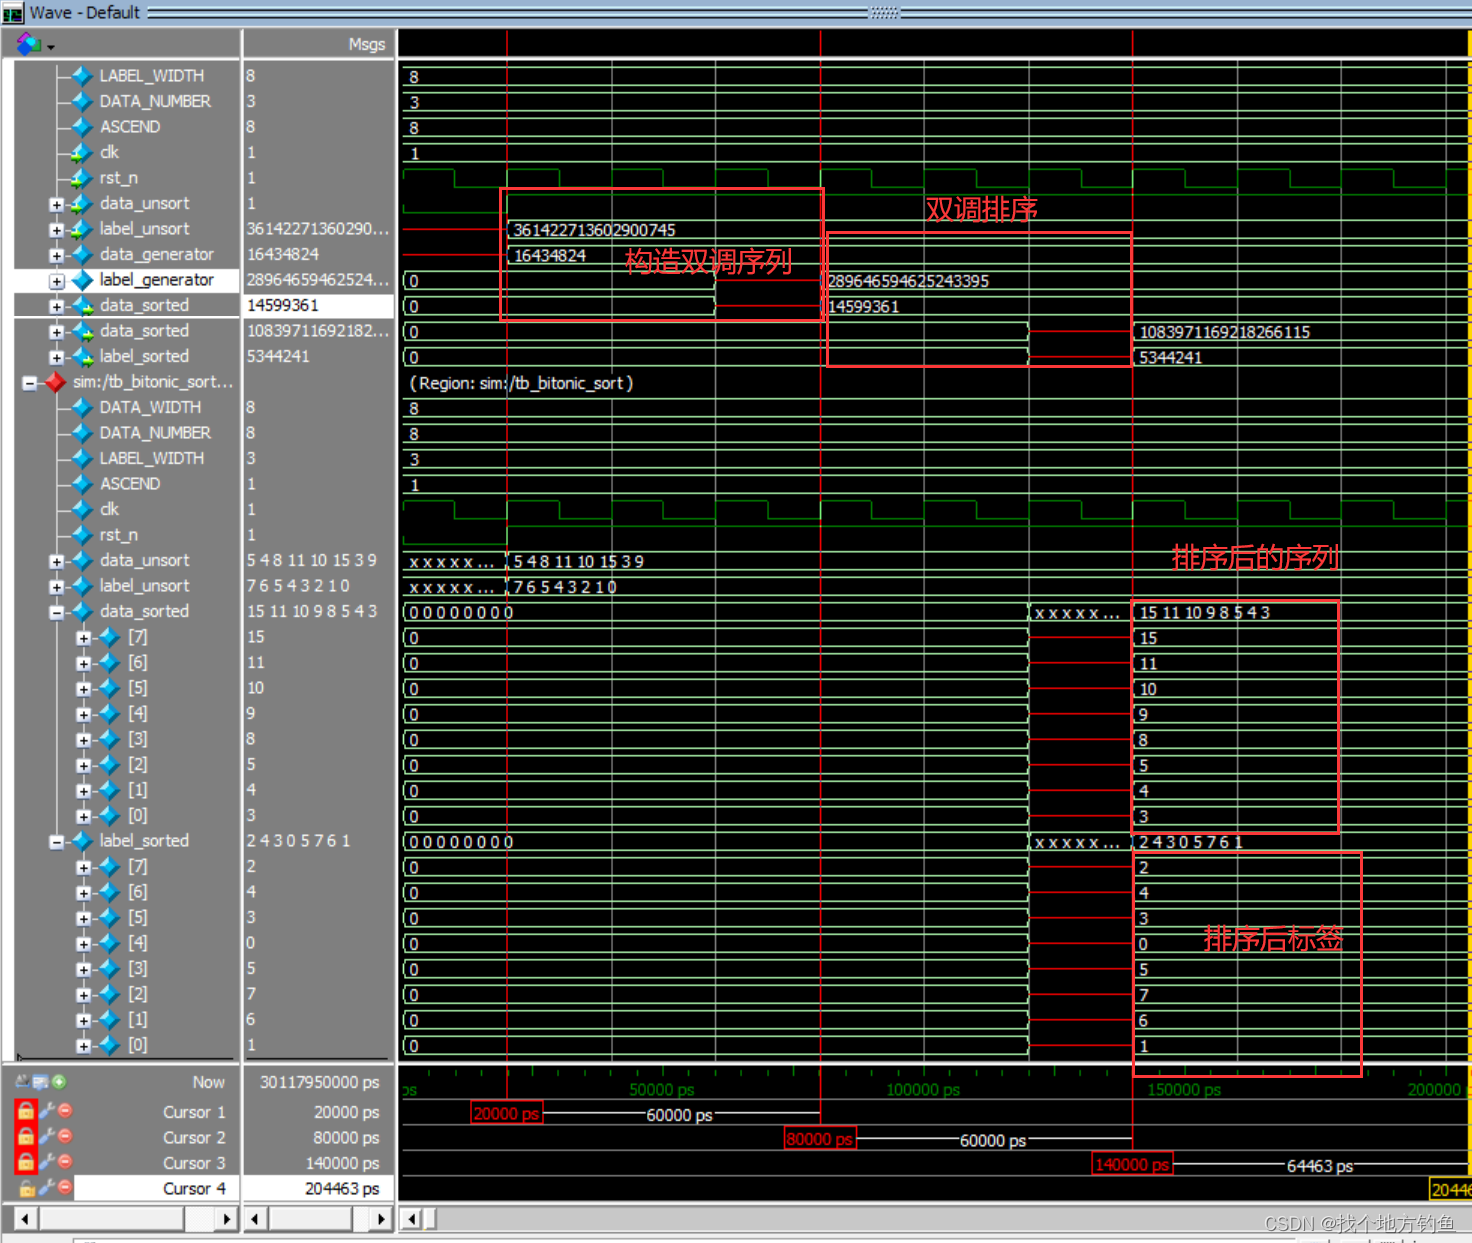Click the Now time 30117950000 ps
The height and width of the screenshot is (1243, 1472).
(320, 1082)
